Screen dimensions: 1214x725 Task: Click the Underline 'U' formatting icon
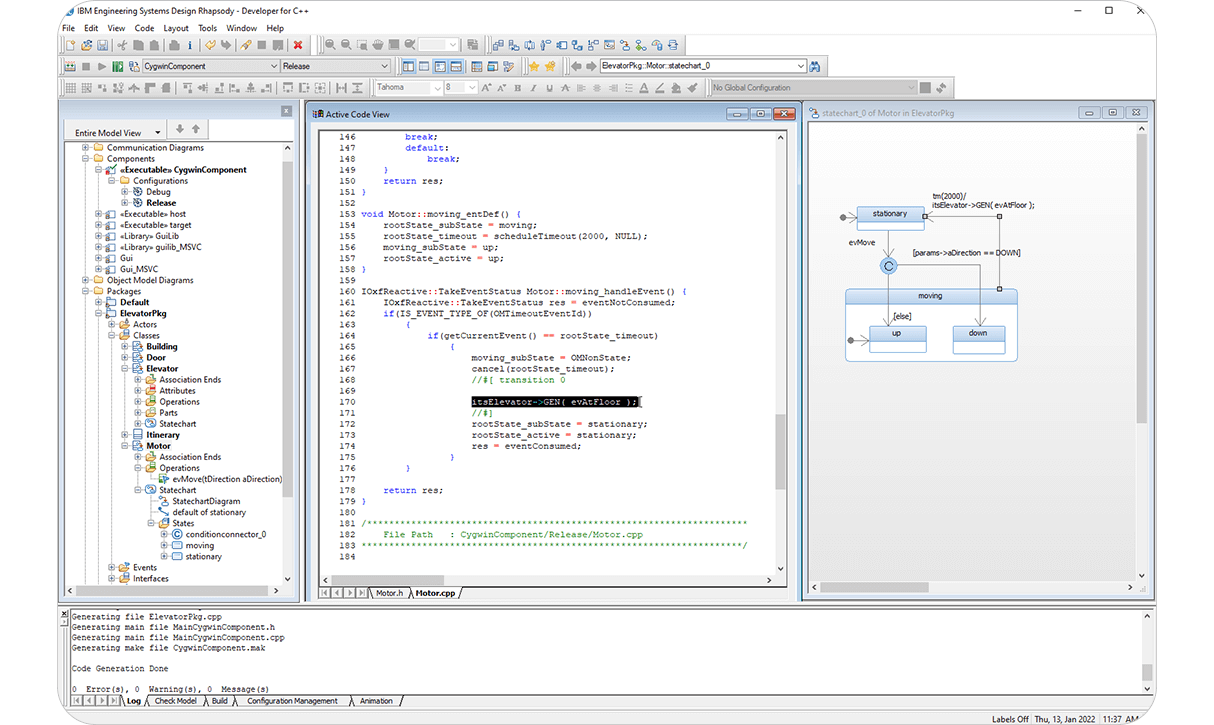[549, 88]
